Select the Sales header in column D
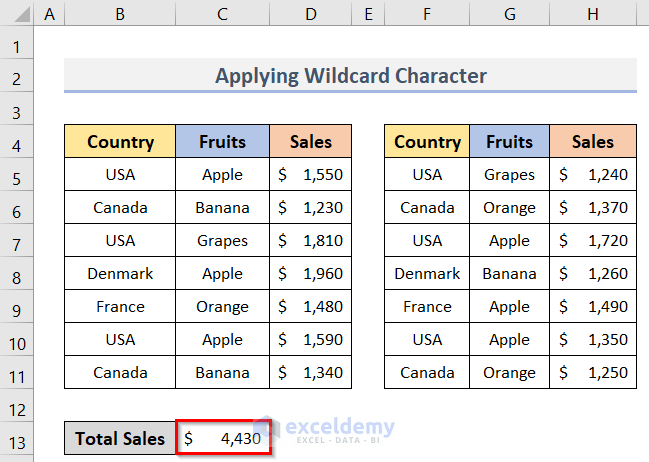This screenshot has height=462, width=649. [311, 142]
